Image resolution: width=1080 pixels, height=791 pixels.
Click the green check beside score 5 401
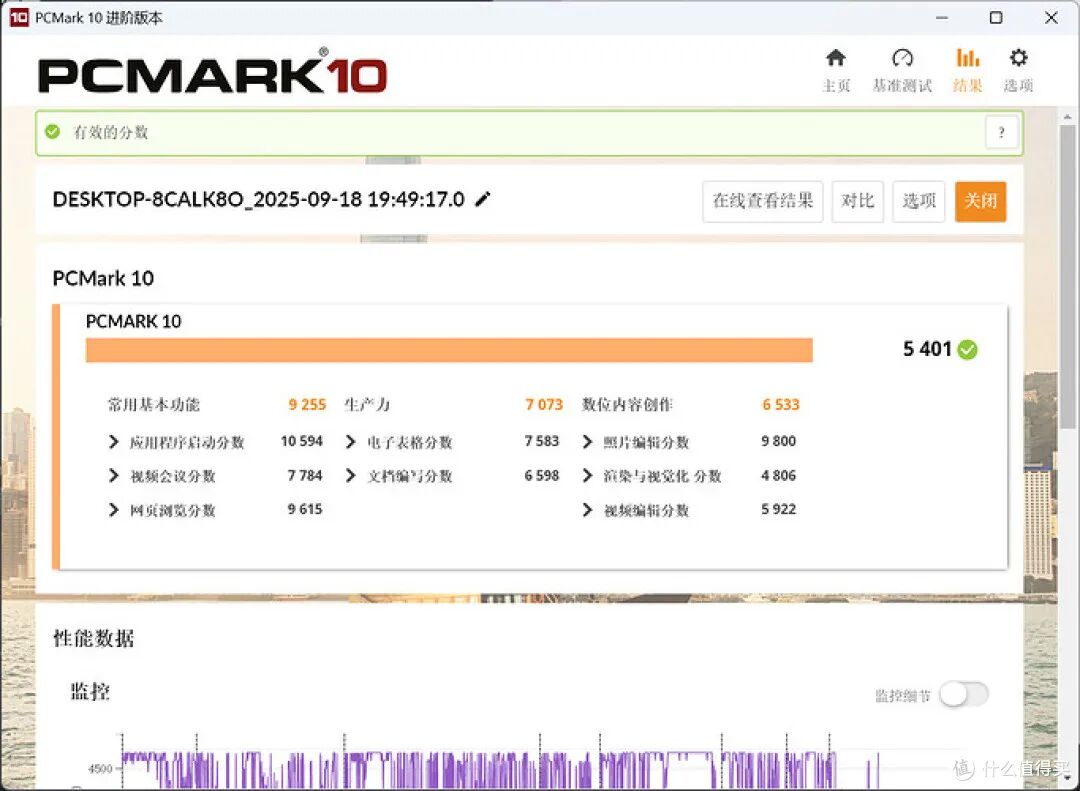(967, 349)
